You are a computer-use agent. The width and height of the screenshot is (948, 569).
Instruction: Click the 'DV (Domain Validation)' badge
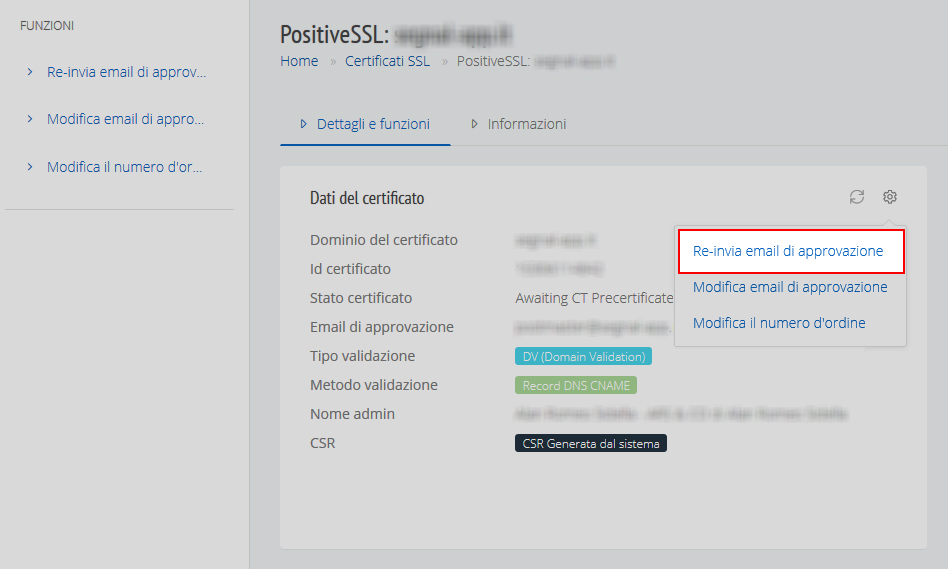click(583, 357)
